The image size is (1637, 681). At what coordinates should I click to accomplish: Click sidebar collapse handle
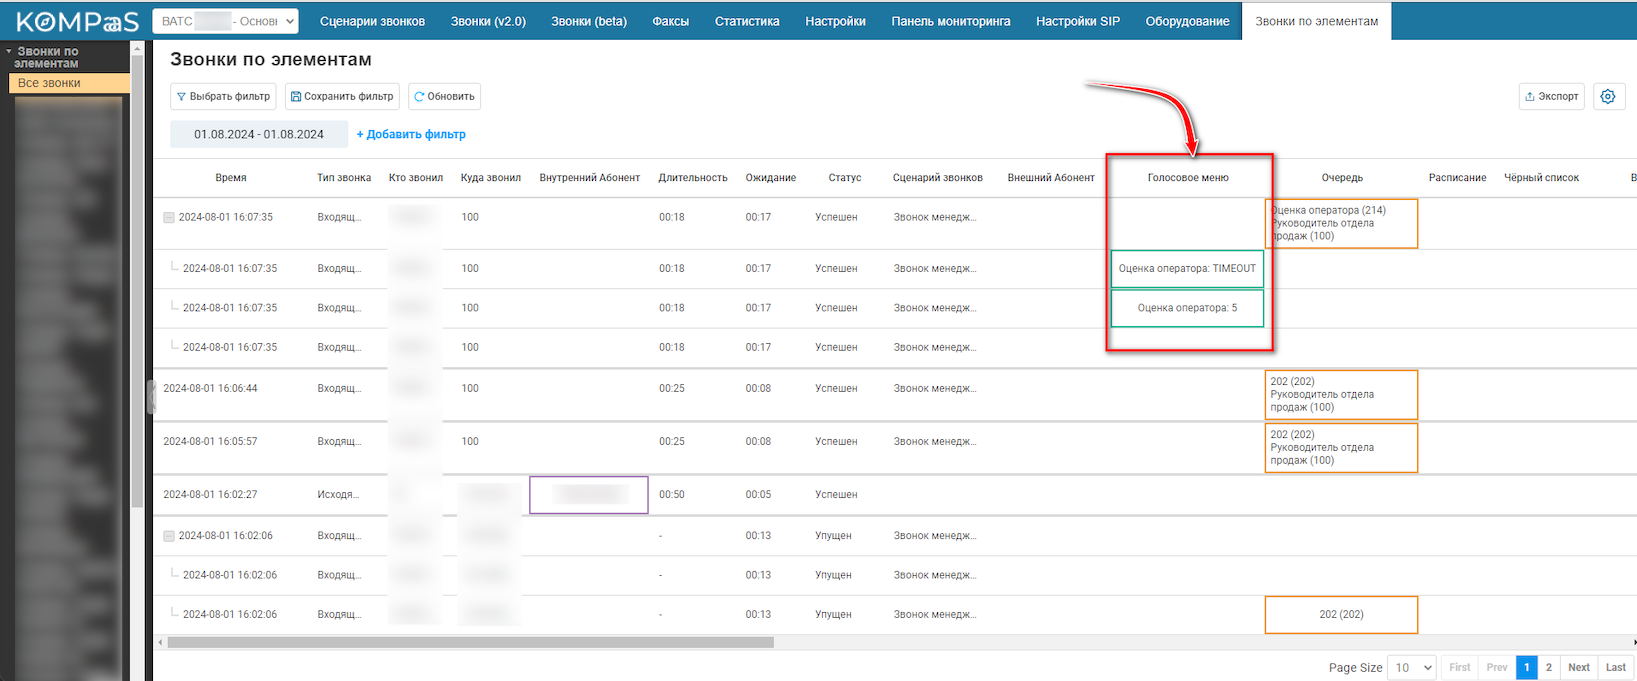point(152,396)
